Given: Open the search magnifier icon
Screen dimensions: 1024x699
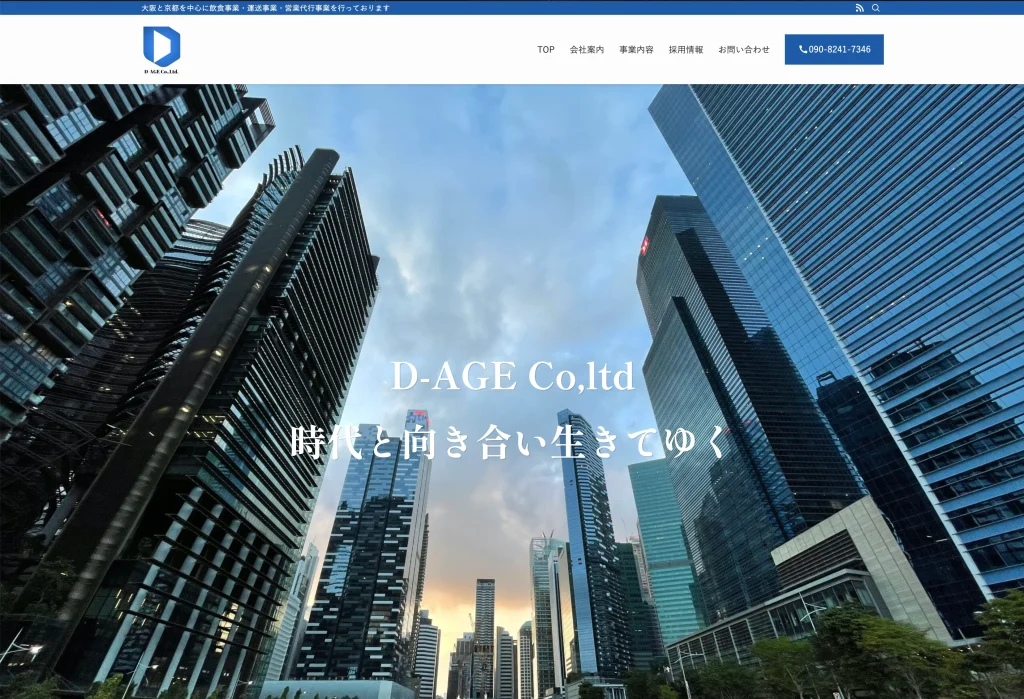Looking at the screenshot, I should click(x=876, y=8).
